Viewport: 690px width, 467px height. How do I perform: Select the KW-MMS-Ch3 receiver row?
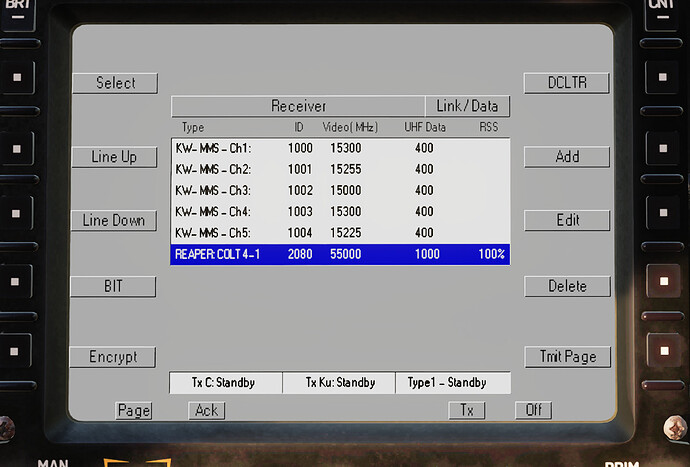point(340,190)
